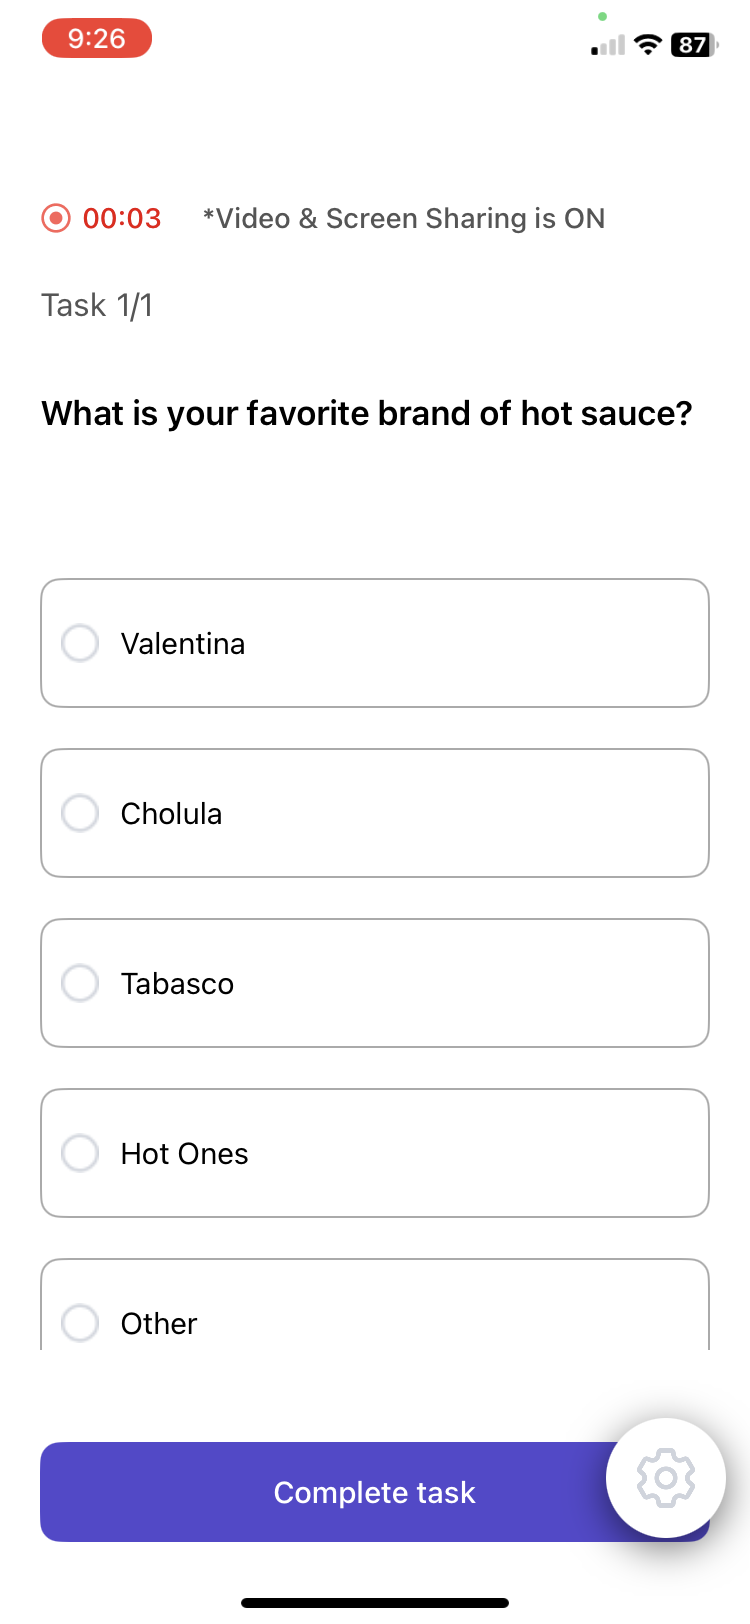Select the Tabasco radio circle
The width and height of the screenshot is (750, 1624).
tap(80, 983)
